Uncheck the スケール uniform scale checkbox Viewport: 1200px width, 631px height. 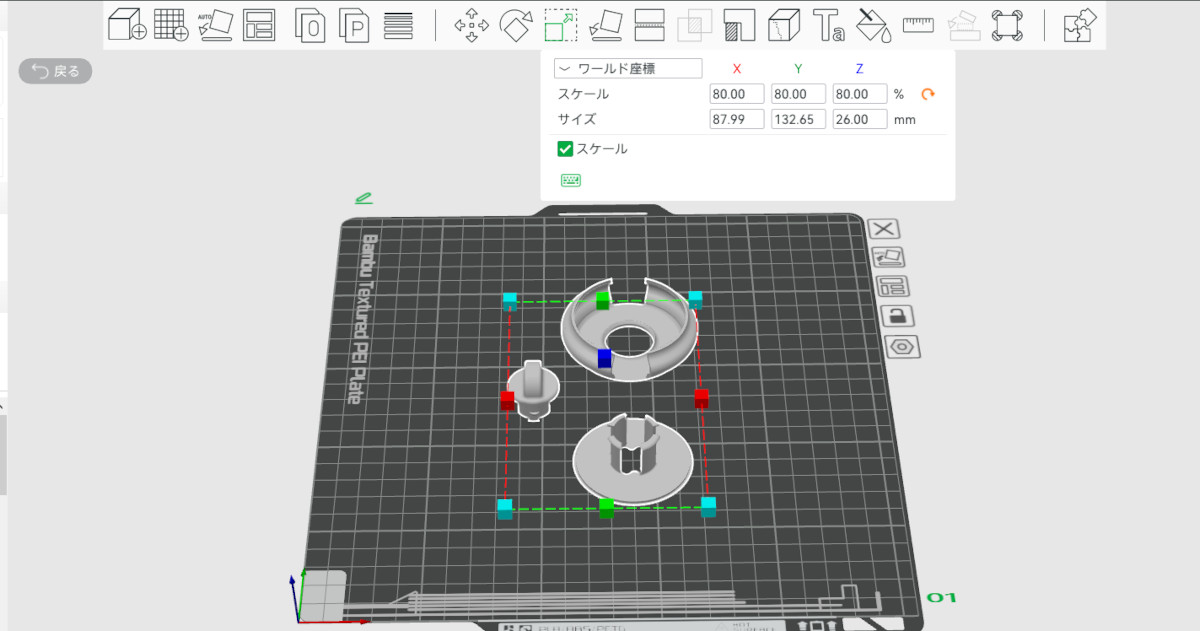[x=565, y=149]
